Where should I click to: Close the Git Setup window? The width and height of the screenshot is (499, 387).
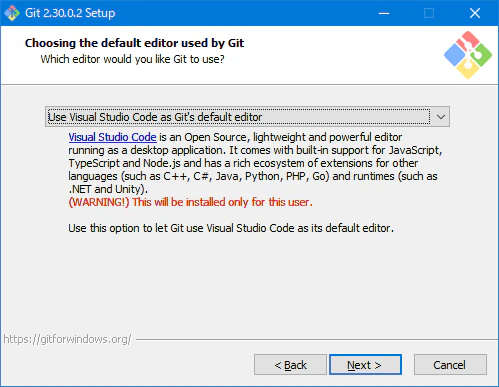tap(475, 13)
